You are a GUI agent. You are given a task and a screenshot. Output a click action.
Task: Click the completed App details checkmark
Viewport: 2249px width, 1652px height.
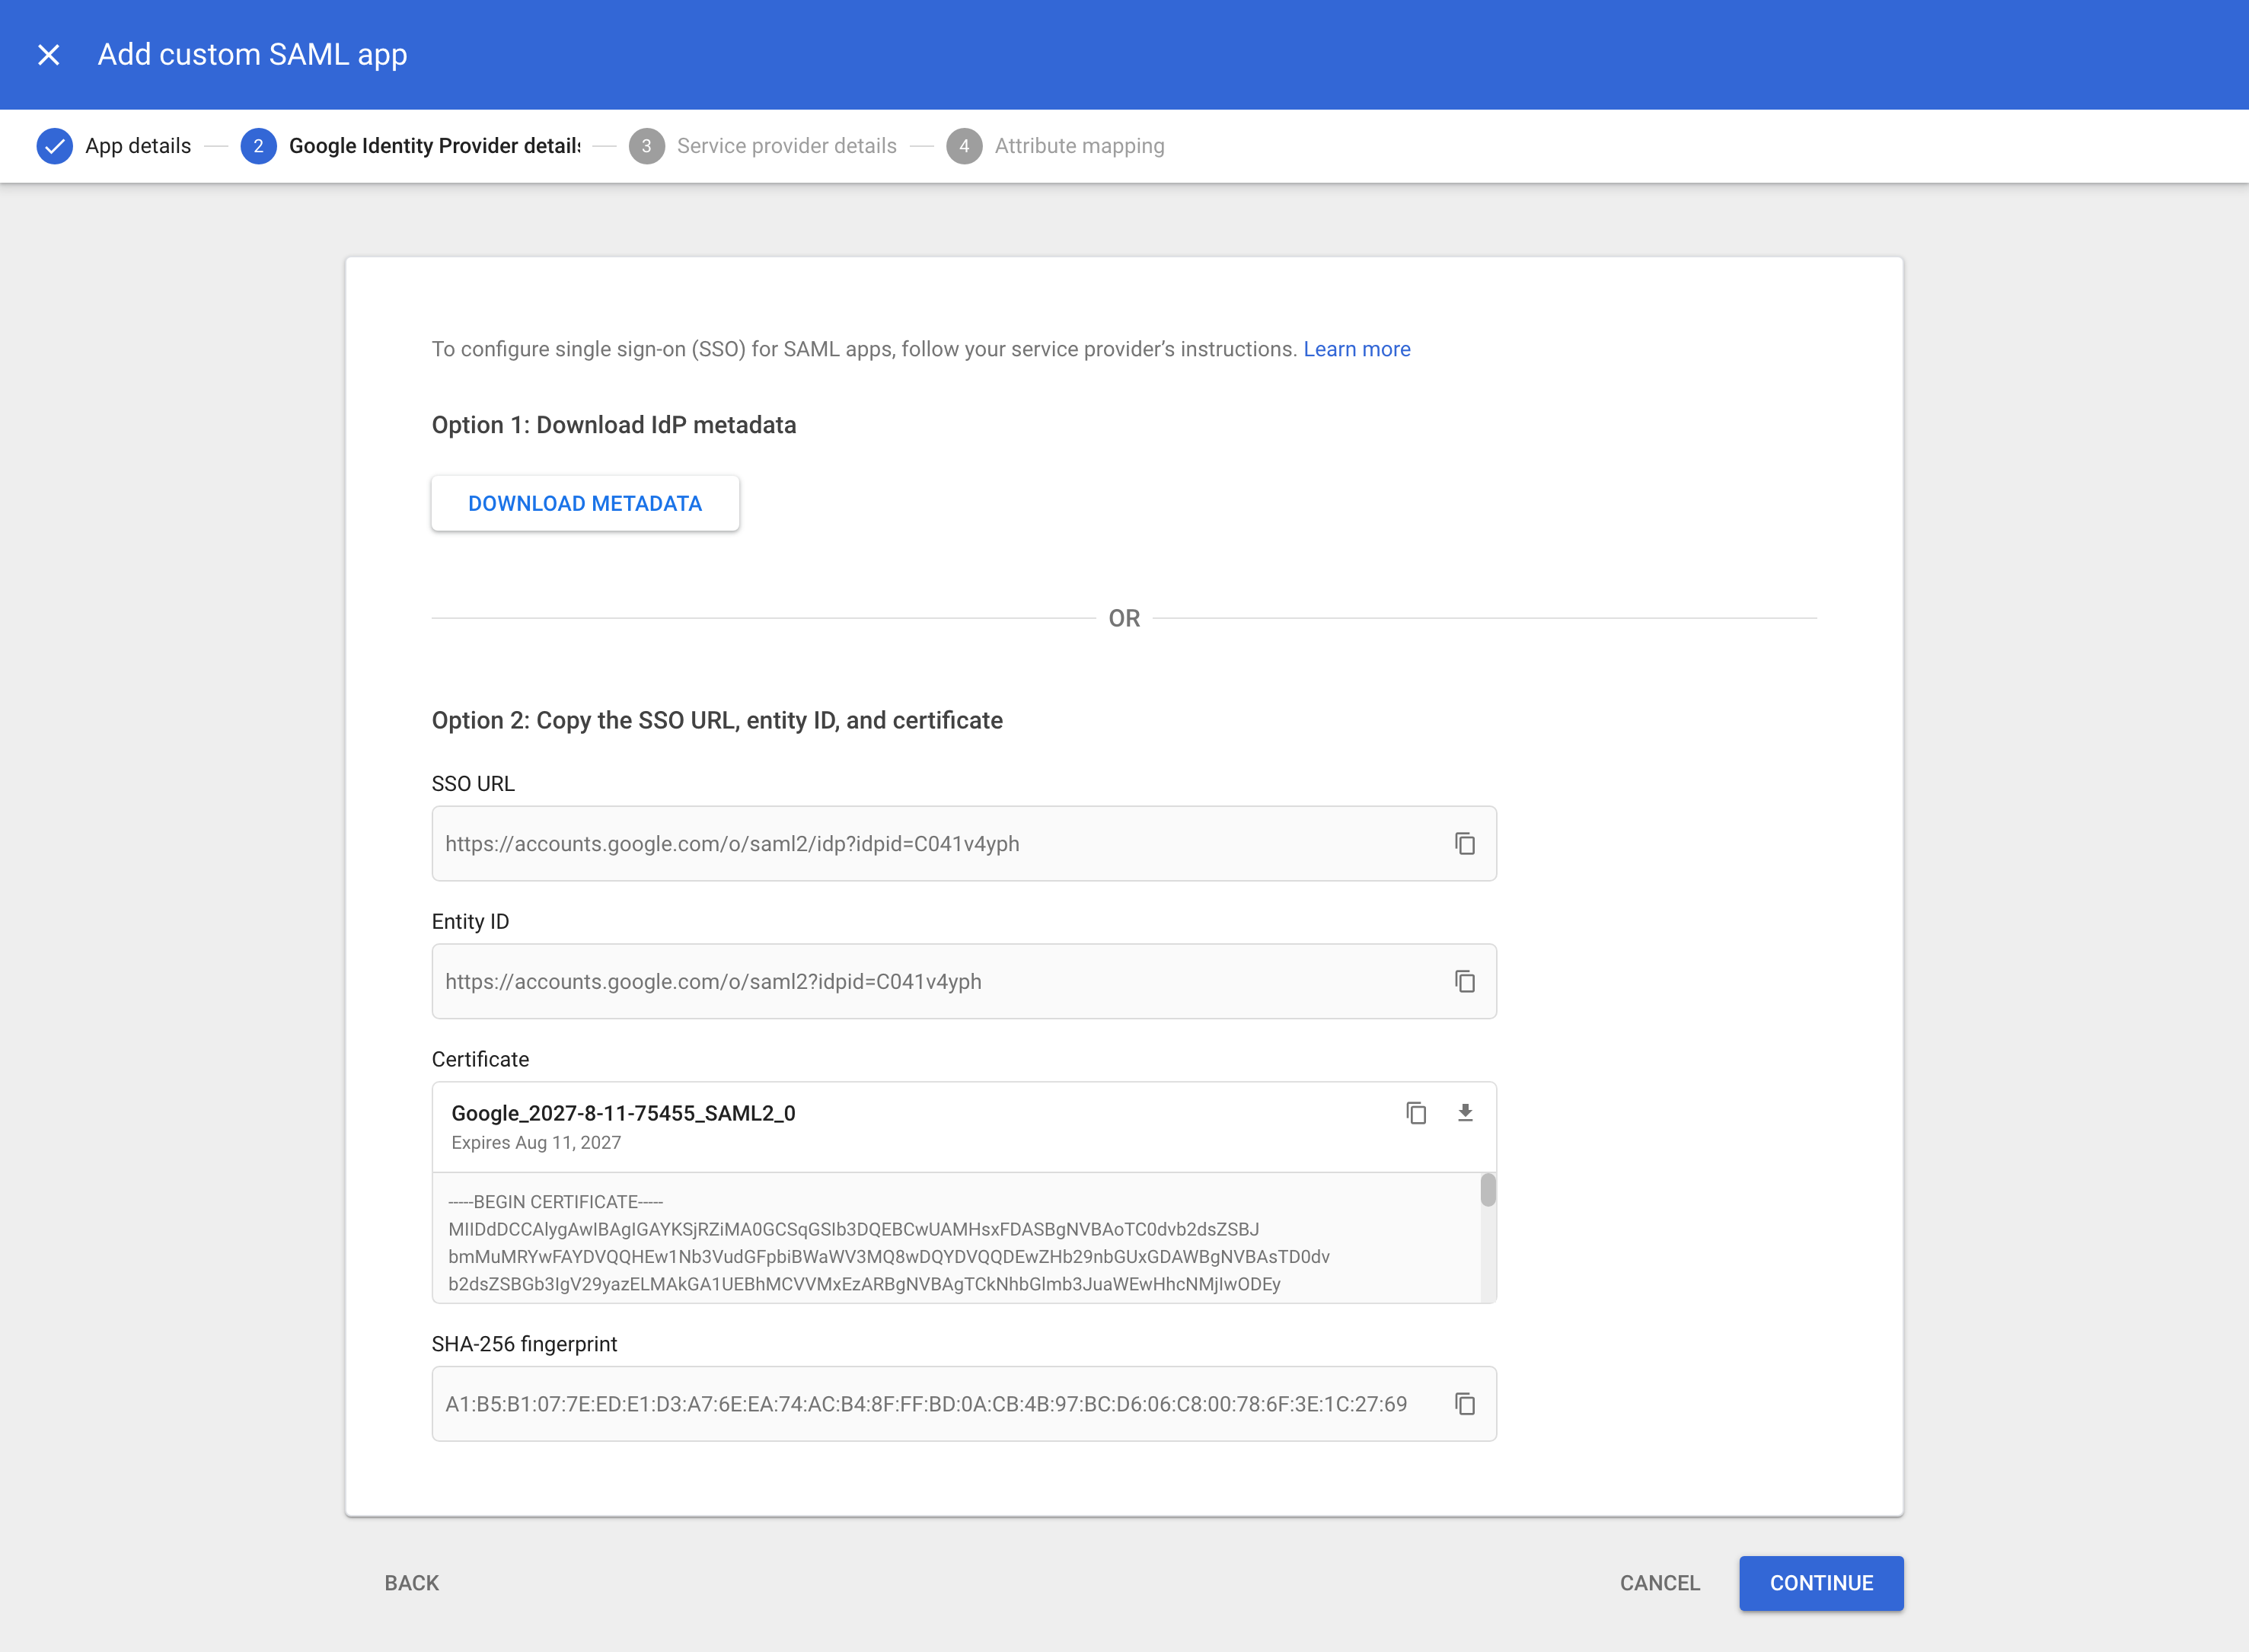click(55, 145)
